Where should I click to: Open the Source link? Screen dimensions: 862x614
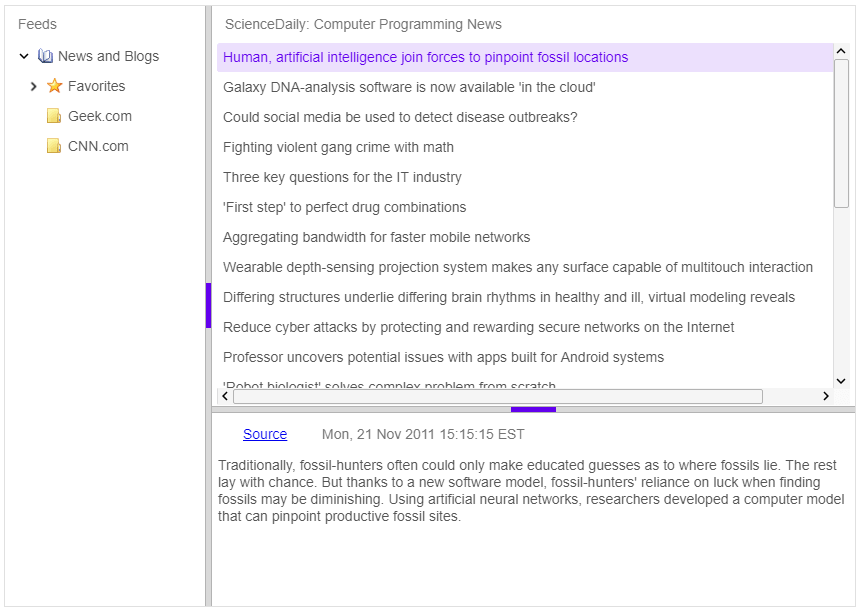(x=265, y=435)
